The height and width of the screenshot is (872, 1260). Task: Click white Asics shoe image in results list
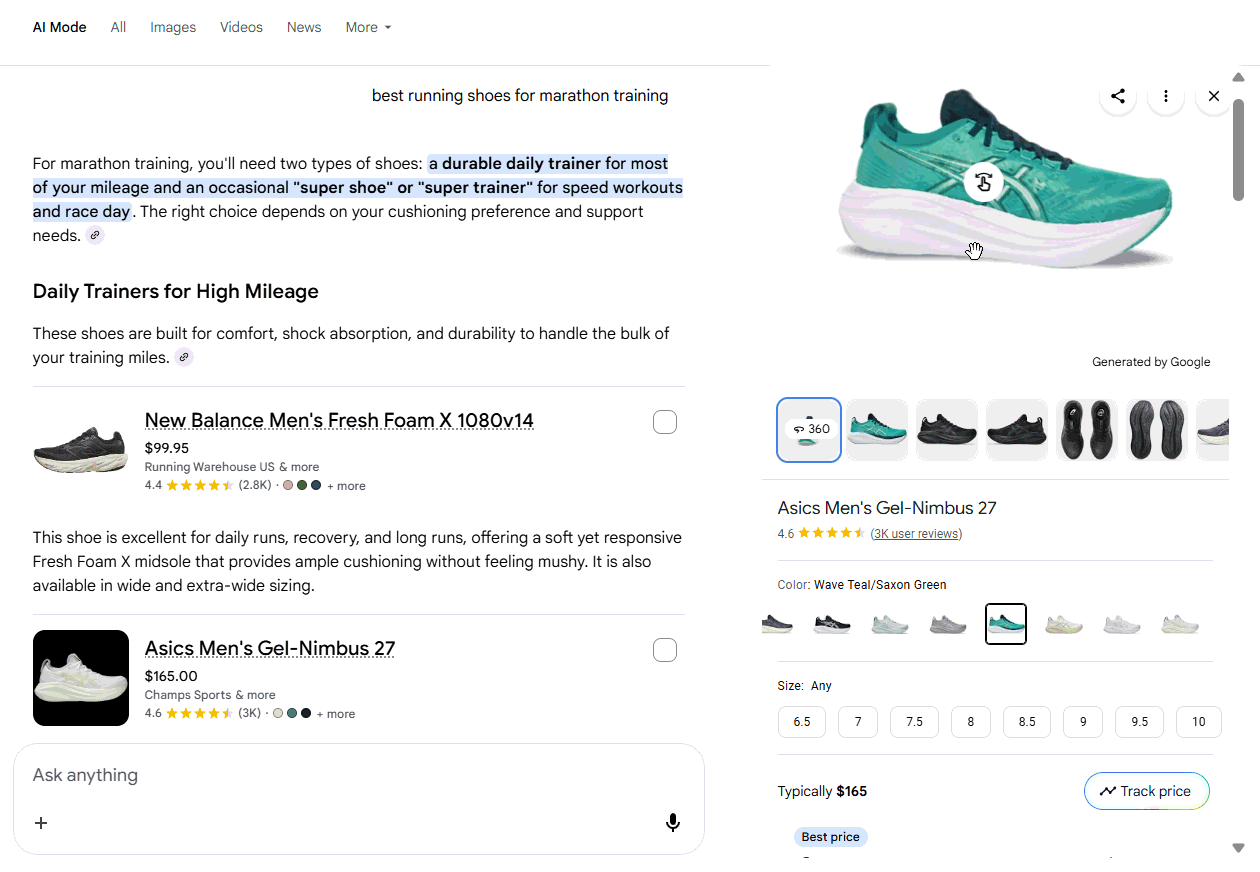click(81, 678)
